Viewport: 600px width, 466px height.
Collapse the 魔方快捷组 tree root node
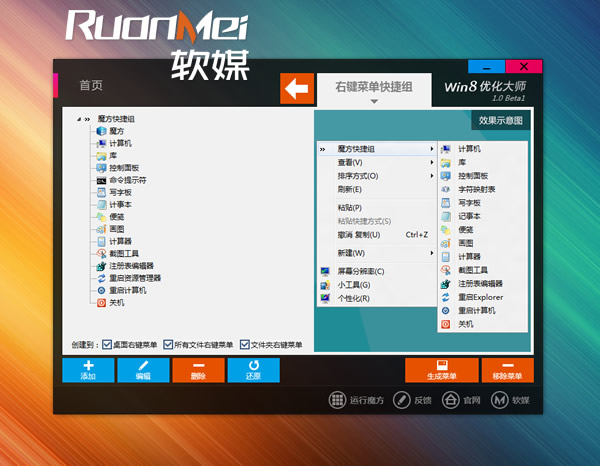tap(78, 119)
